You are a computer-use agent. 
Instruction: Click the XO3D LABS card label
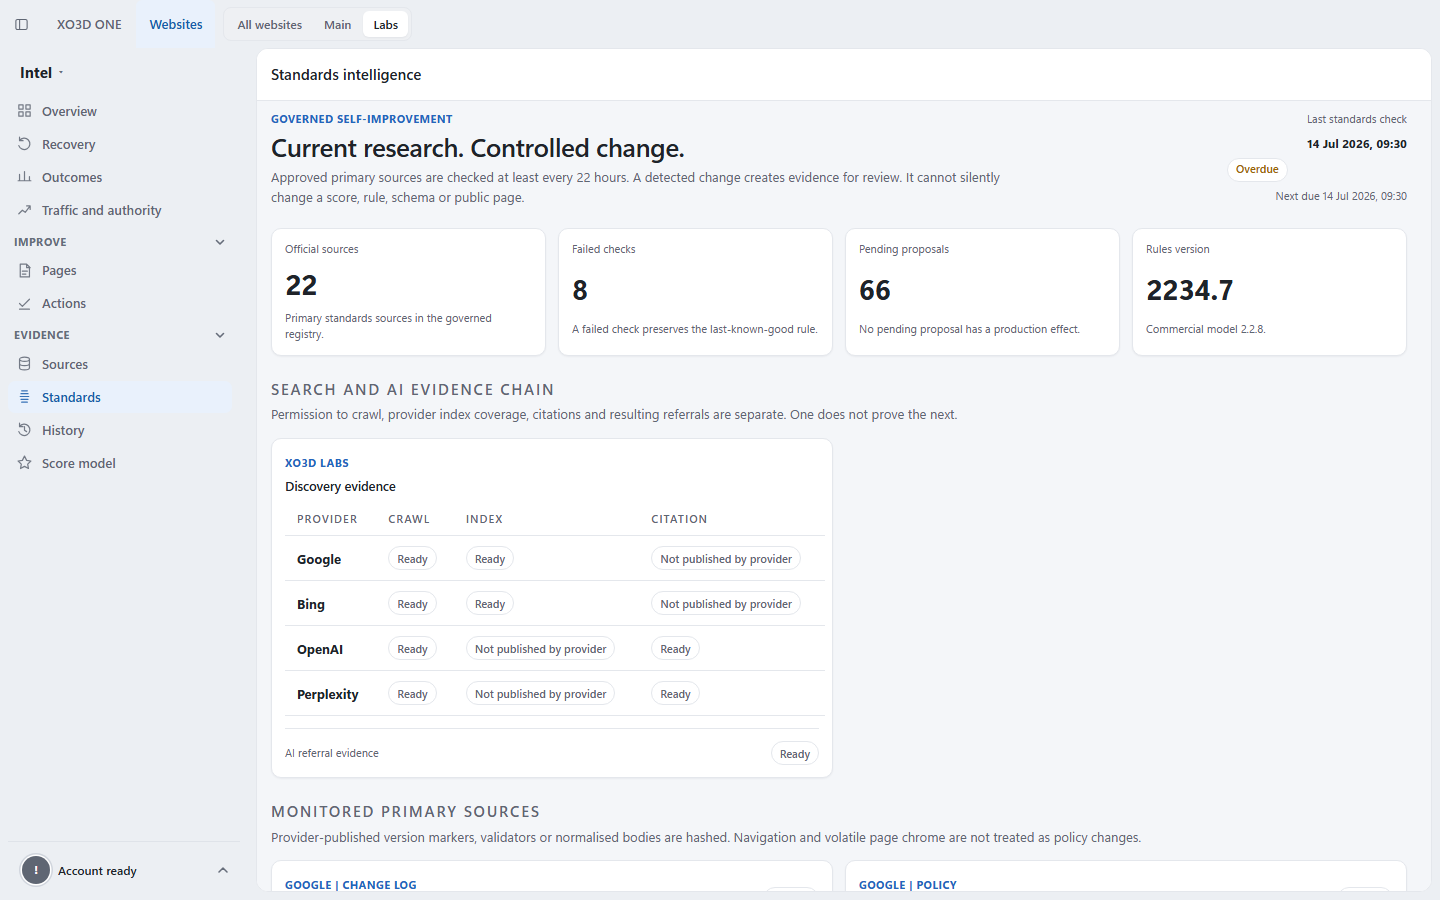click(317, 463)
